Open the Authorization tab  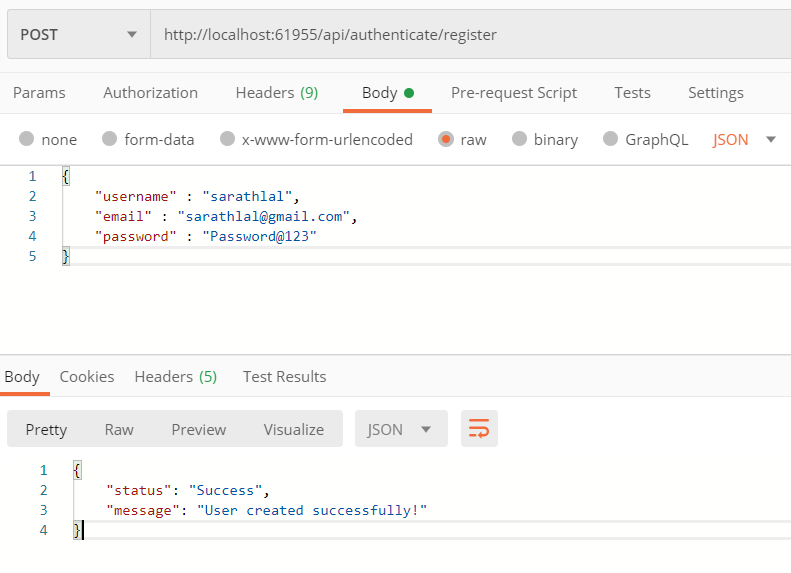click(150, 92)
